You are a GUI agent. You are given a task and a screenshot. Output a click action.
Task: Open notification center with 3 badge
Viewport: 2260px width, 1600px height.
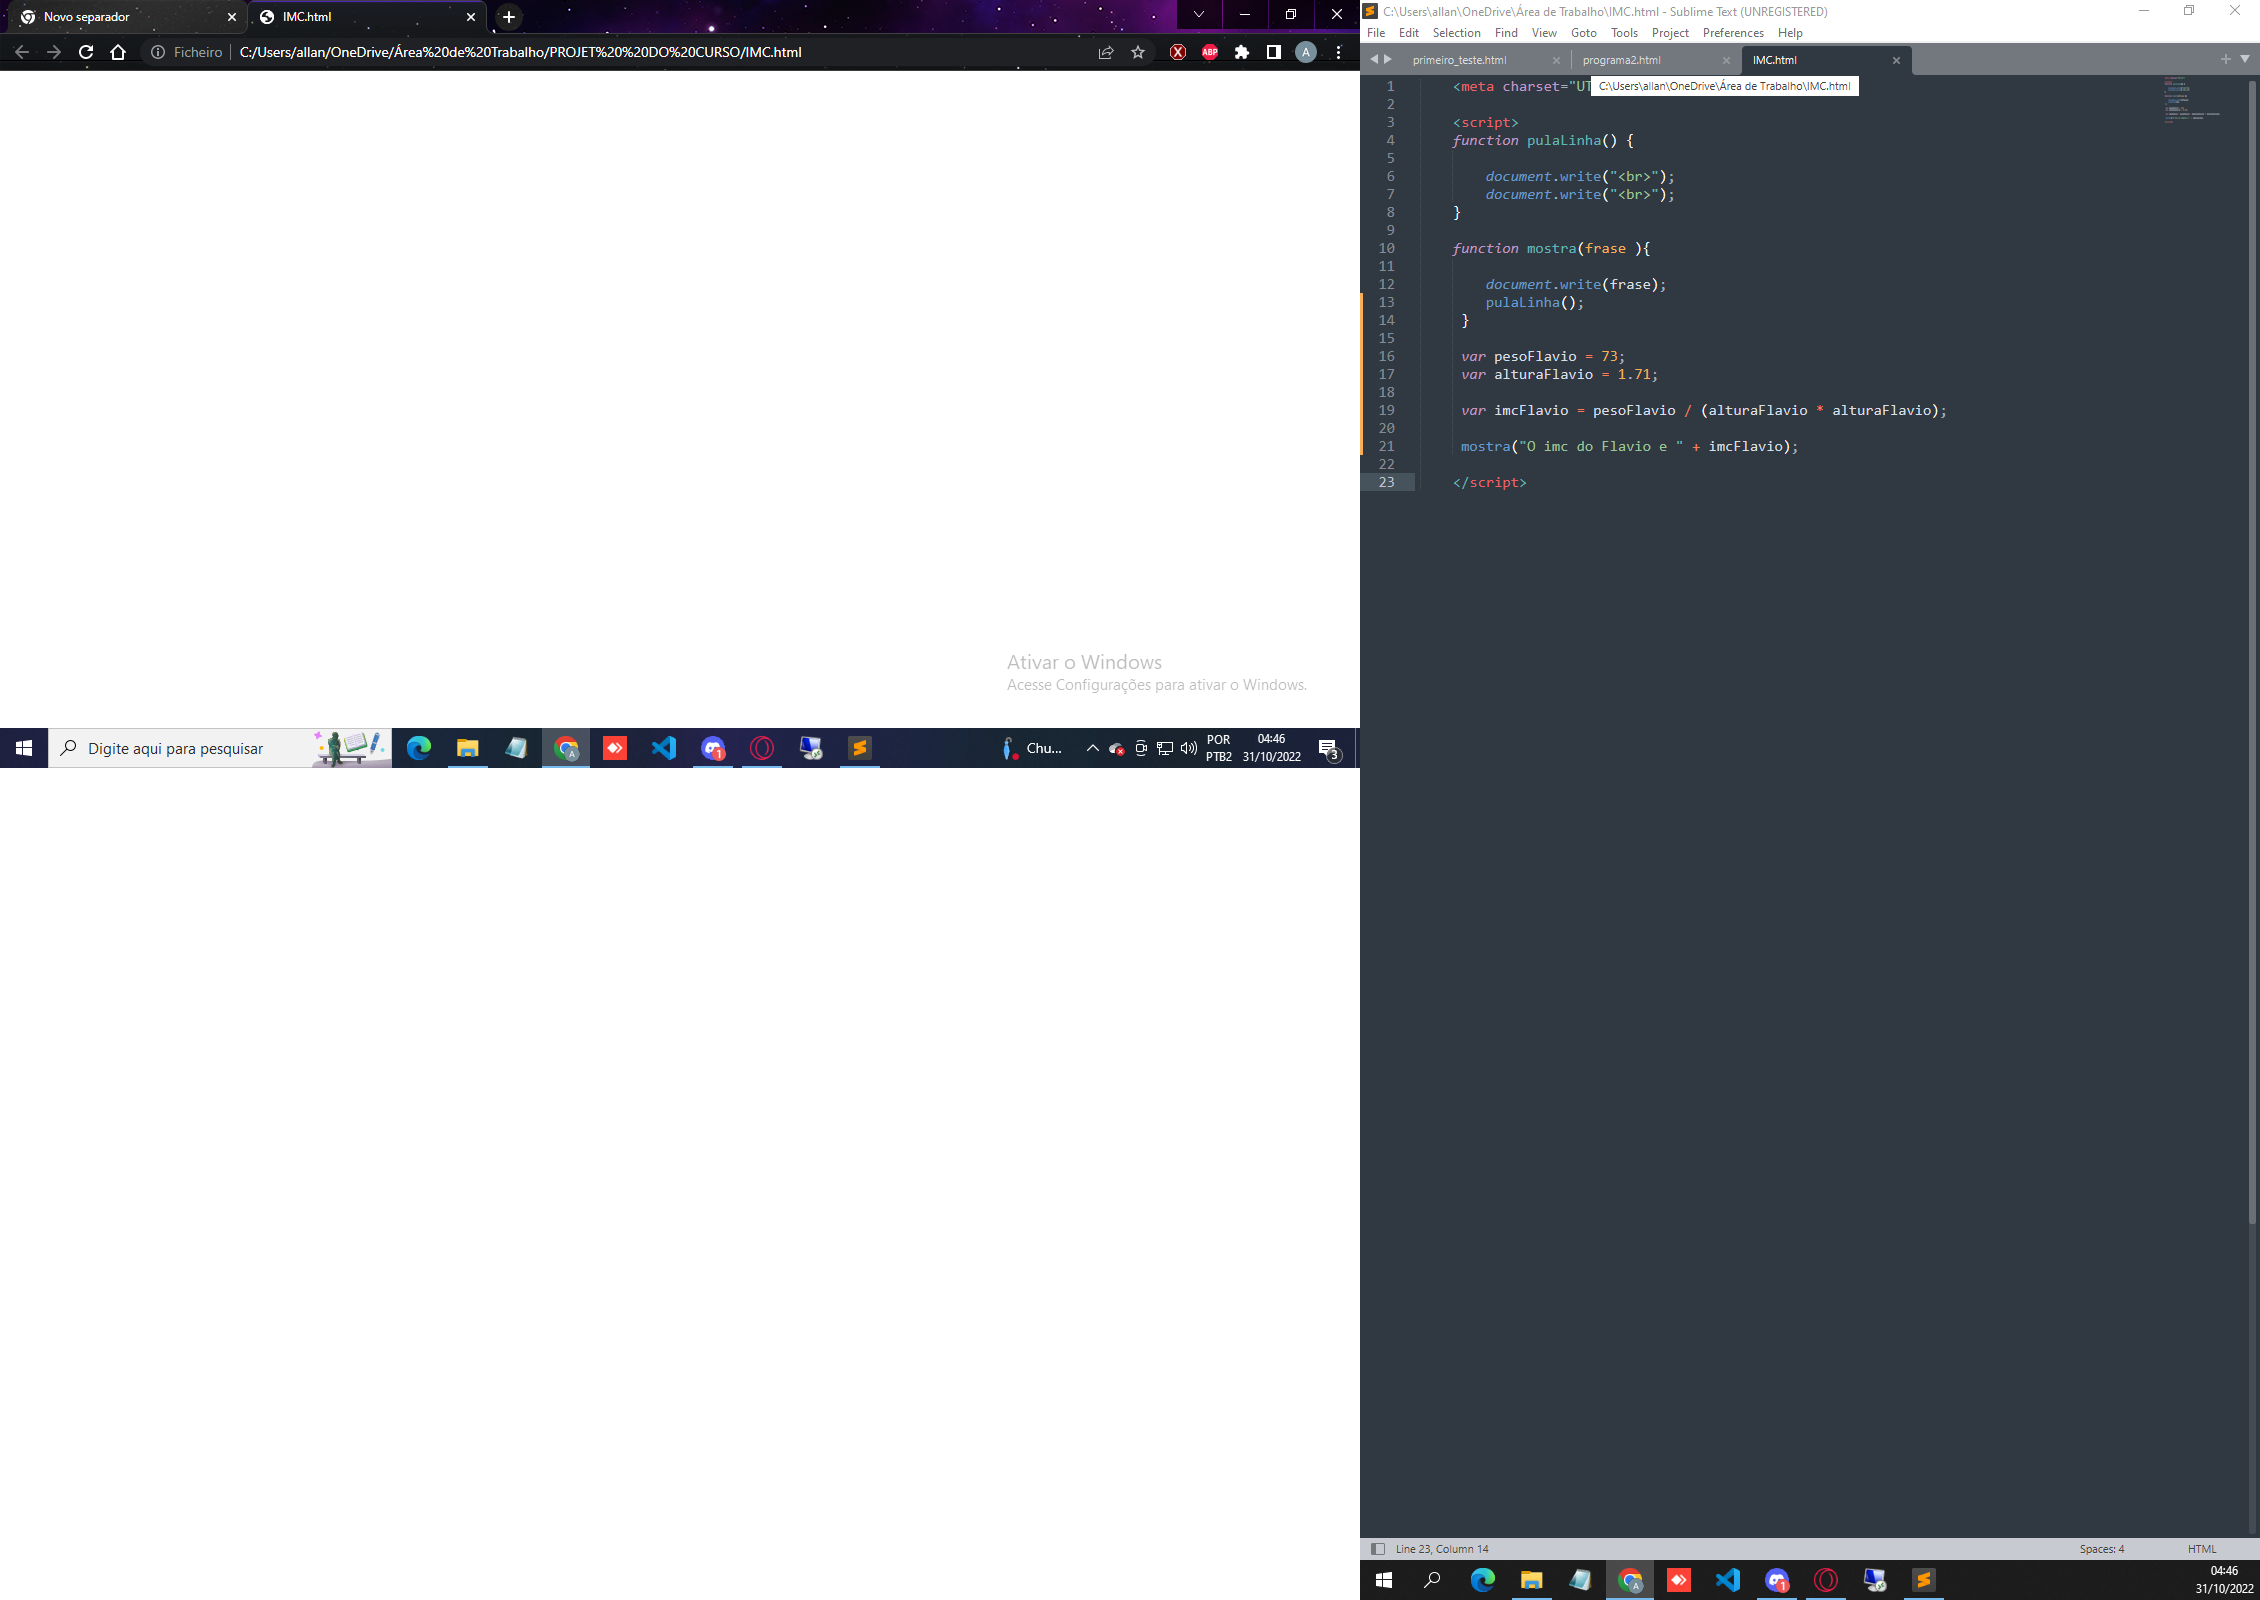(x=1329, y=748)
